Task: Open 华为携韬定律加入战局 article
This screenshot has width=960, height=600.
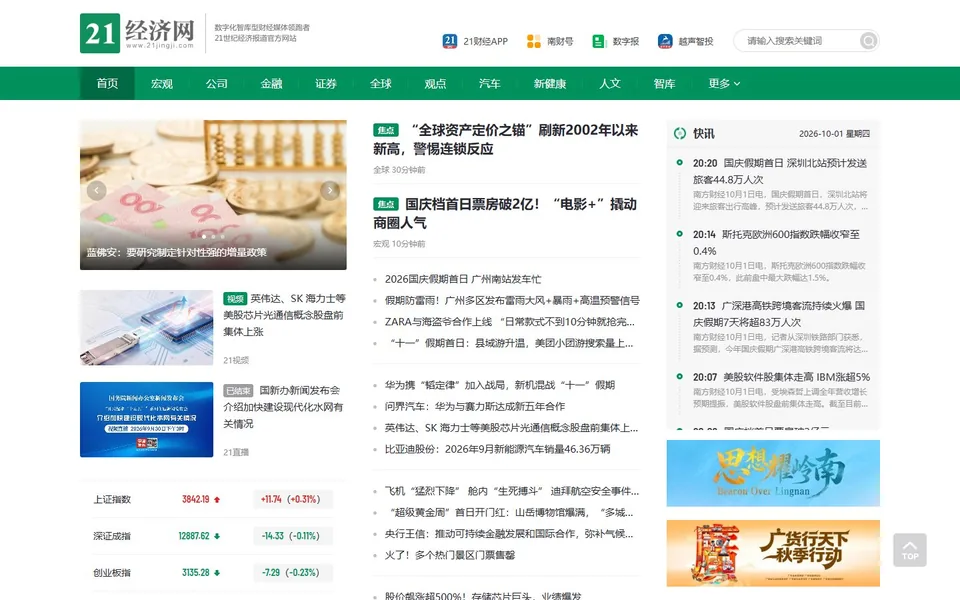Action: 500,385
